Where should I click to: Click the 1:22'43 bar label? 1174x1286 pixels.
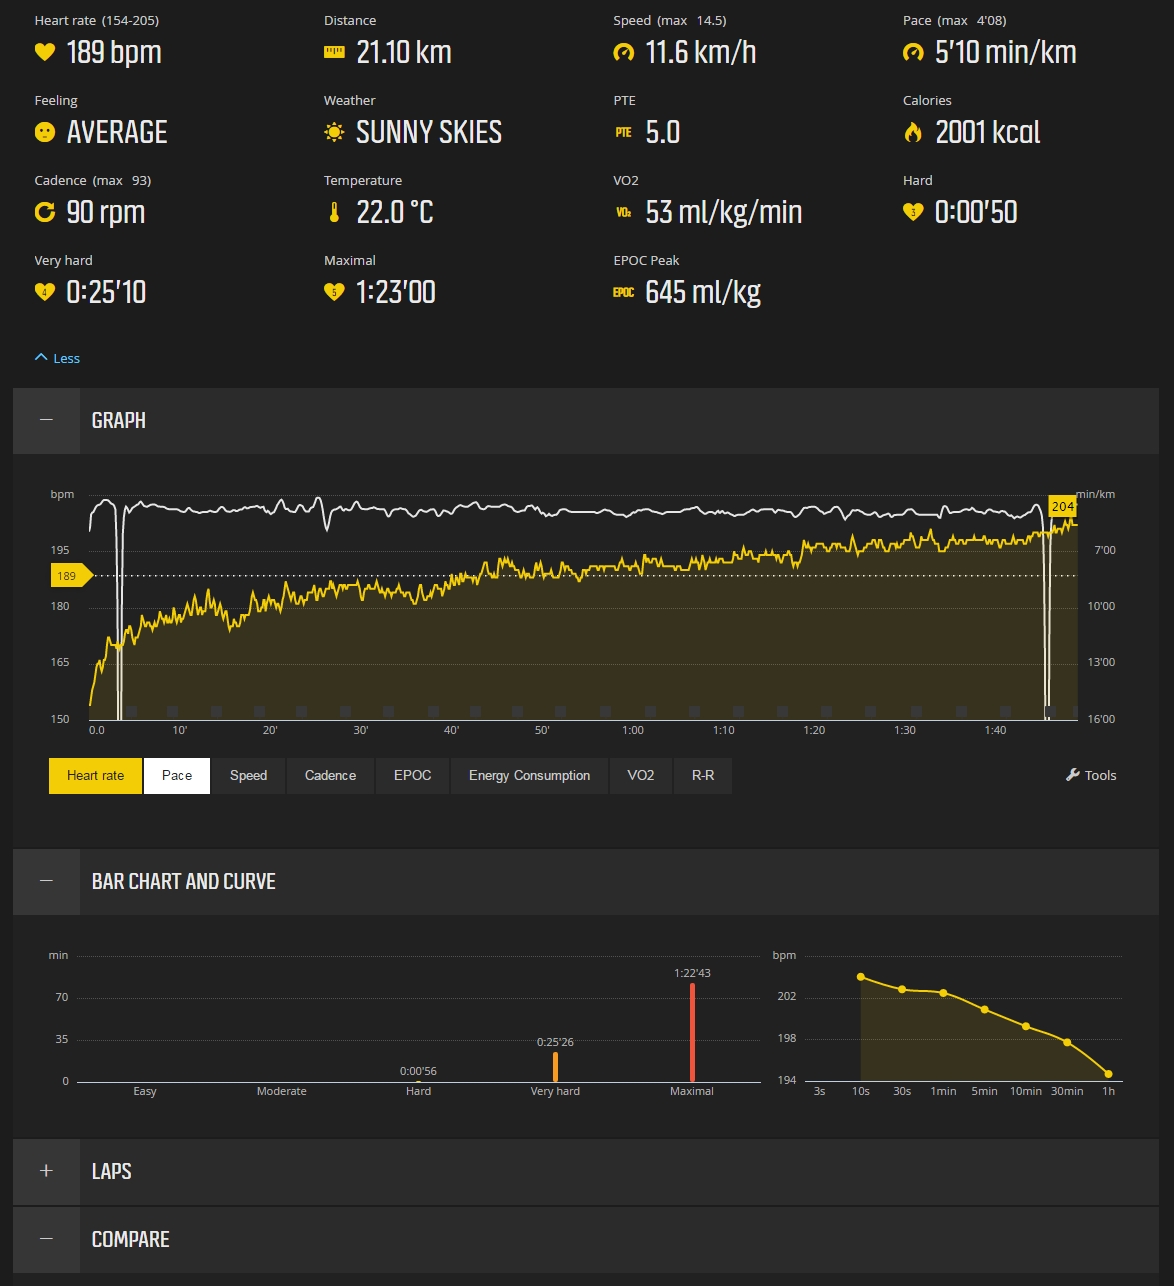[x=692, y=973]
